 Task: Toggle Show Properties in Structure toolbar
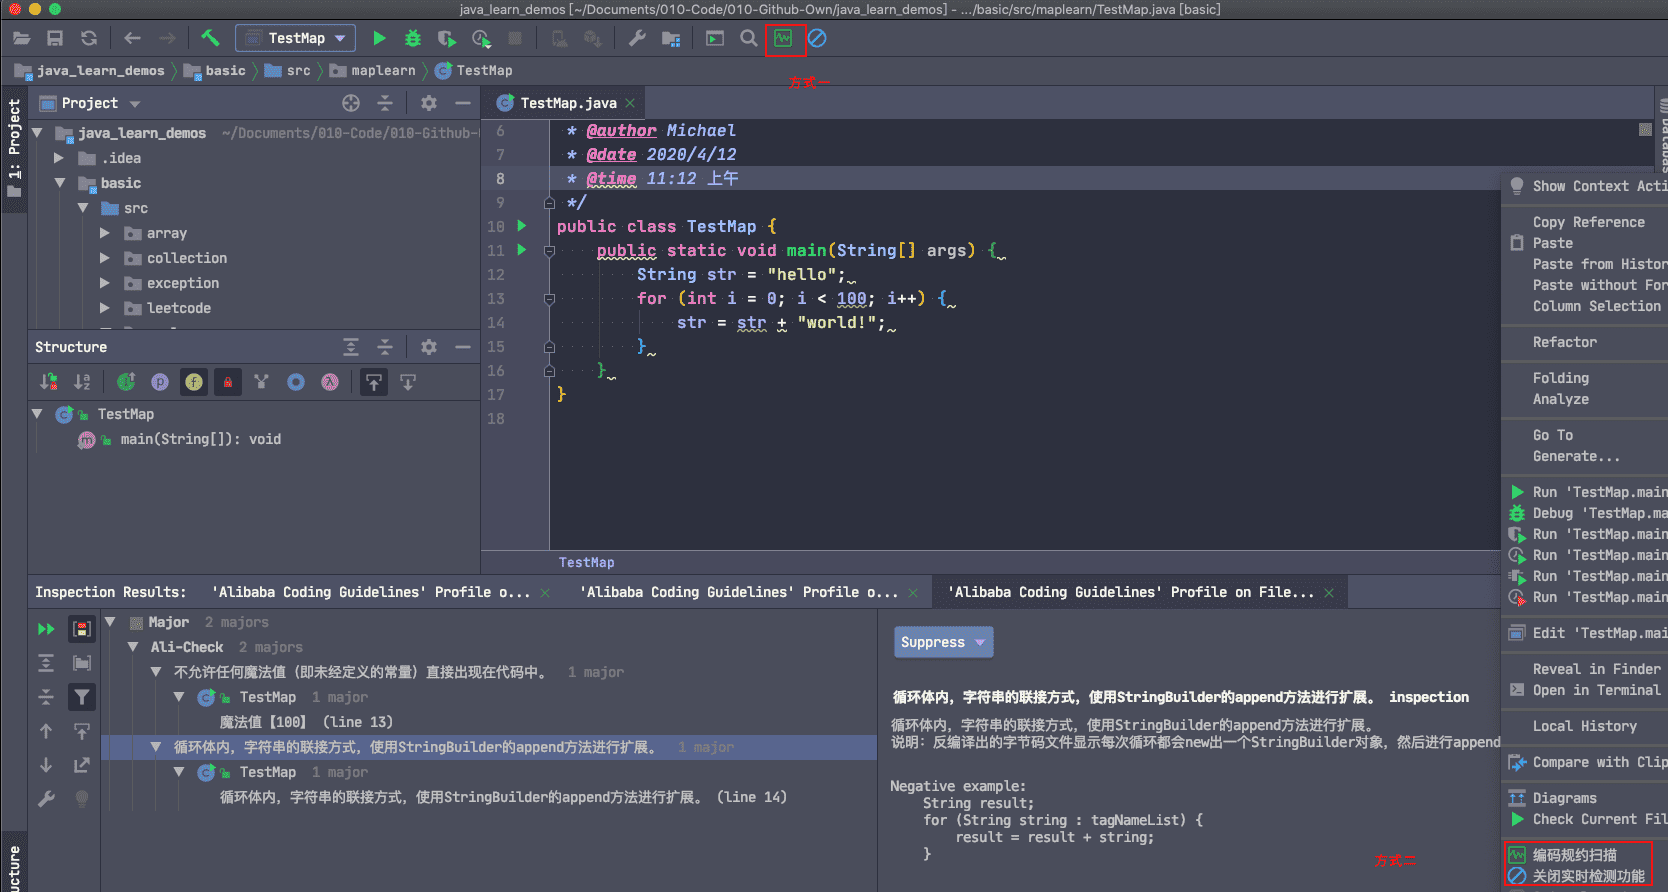(x=160, y=382)
